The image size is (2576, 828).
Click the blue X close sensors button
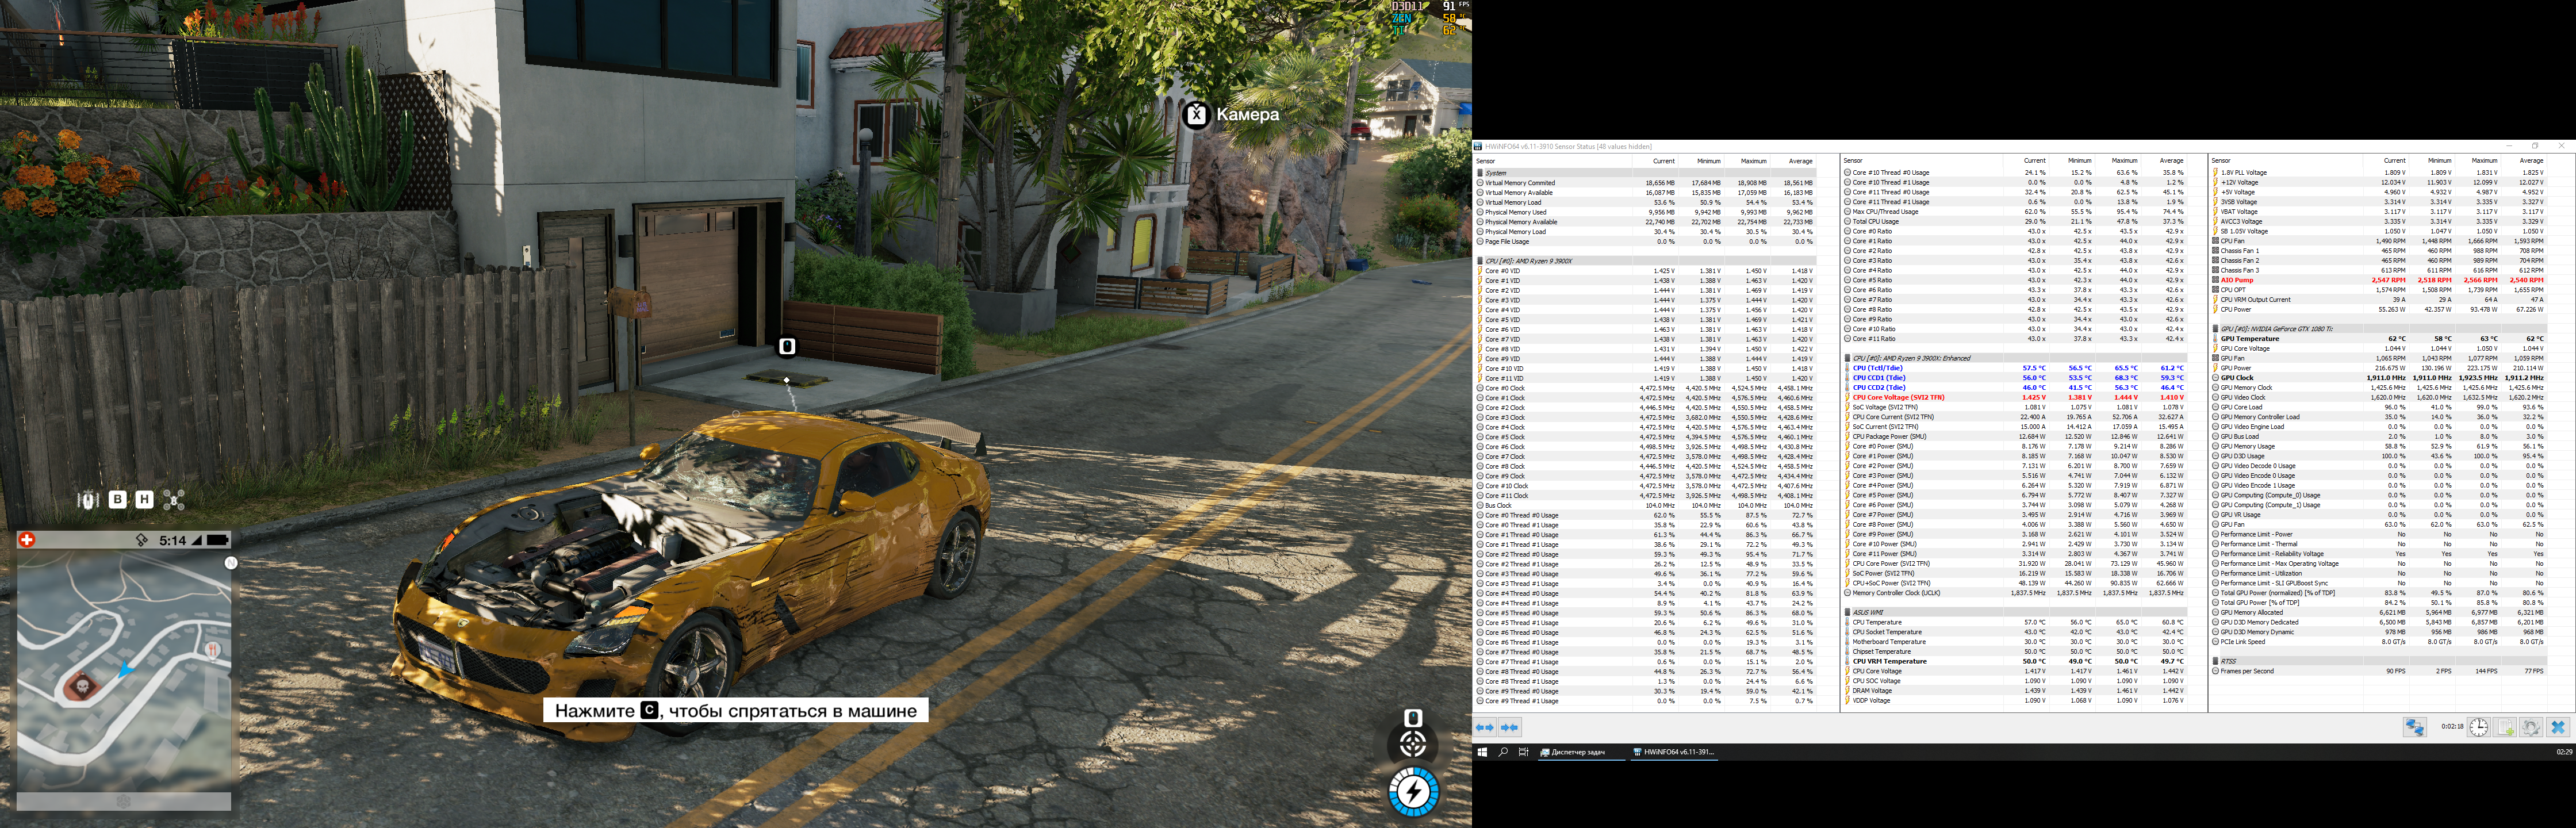point(2558,727)
